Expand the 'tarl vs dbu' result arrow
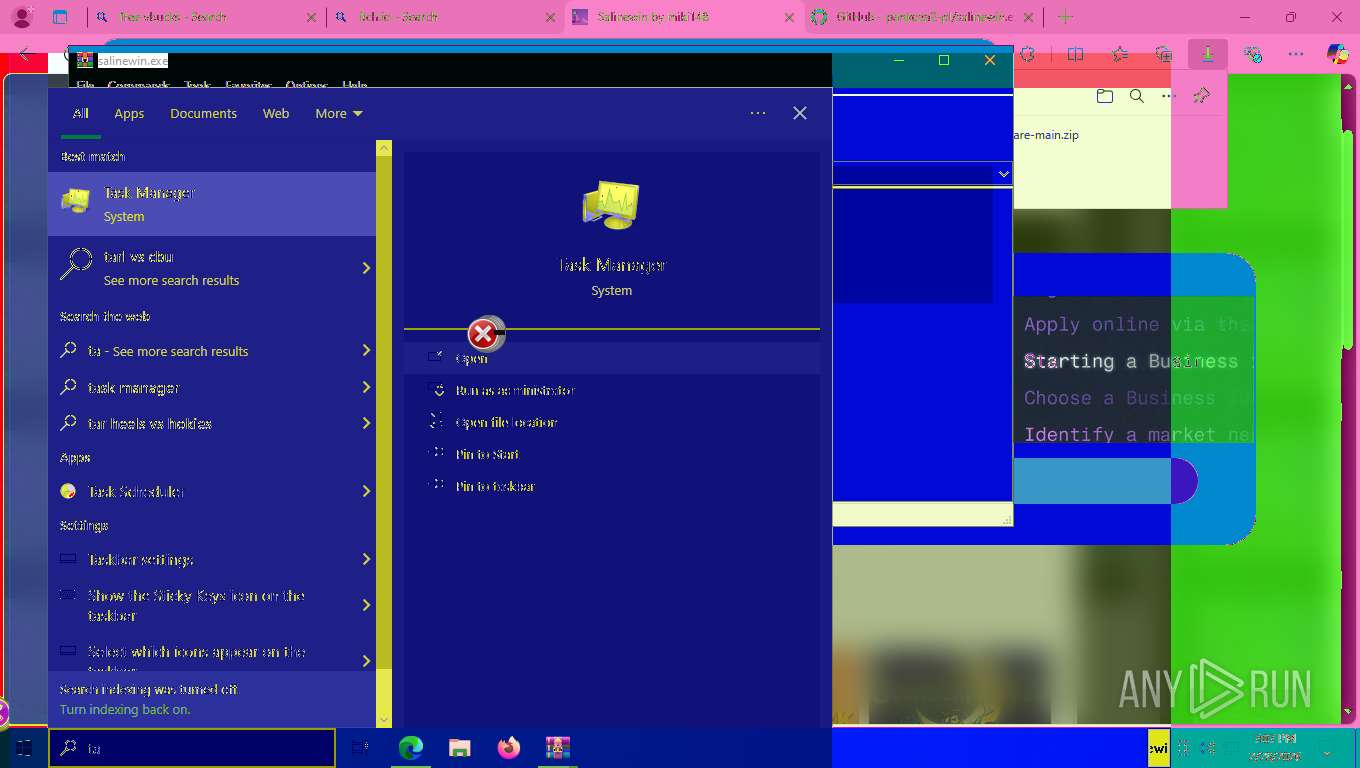Image resolution: width=1360 pixels, height=768 pixels. point(366,268)
